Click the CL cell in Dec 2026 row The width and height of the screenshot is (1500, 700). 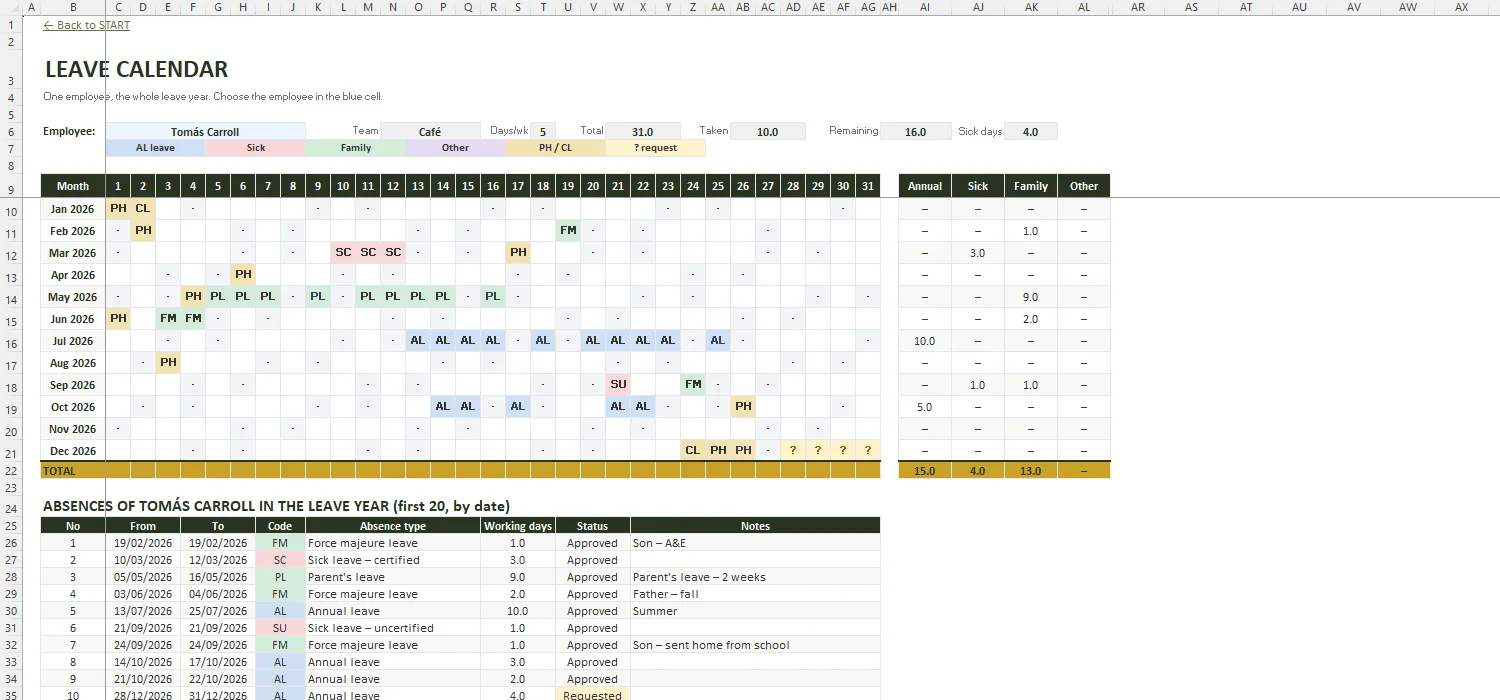pyautogui.click(x=693, y=451)
